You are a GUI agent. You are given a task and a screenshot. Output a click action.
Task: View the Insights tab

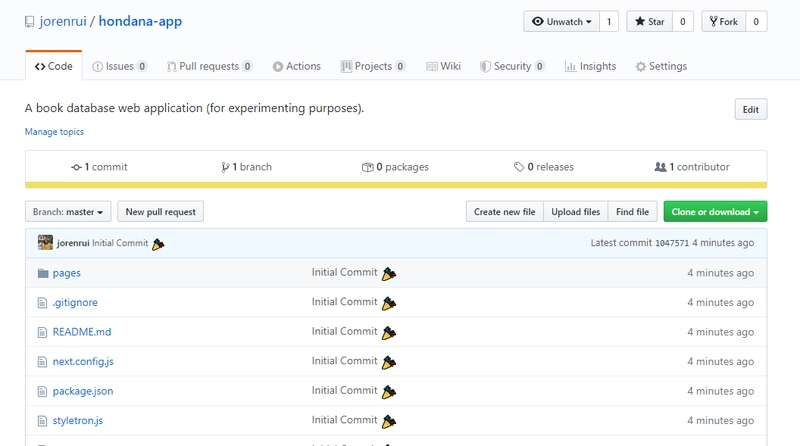point(590,66)
